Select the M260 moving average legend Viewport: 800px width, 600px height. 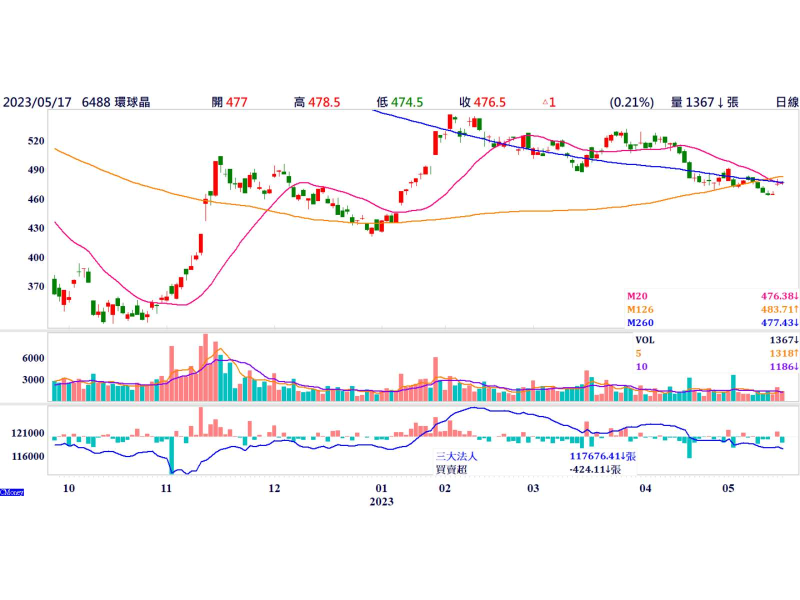pyautogui.click(x=642, y=323)
